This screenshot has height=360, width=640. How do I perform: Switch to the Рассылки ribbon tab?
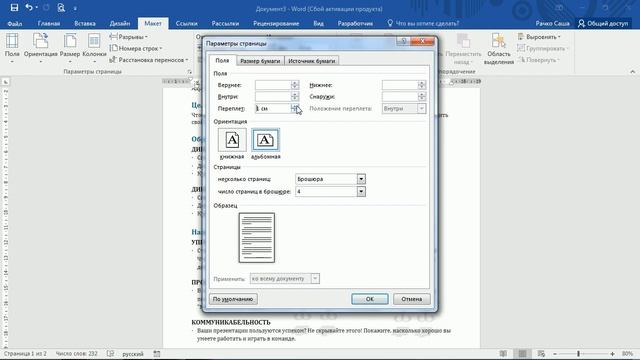pos(225,23)
